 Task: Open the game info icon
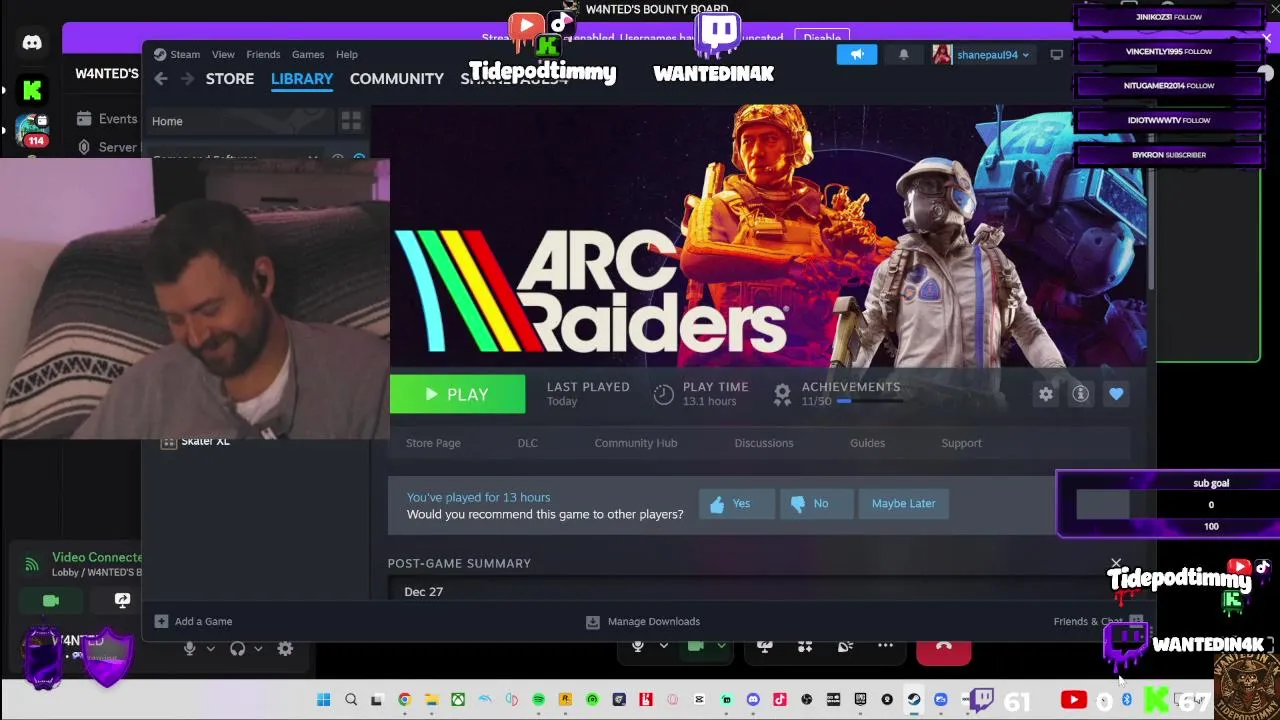pyautogui.click(x=1080, y=394)
